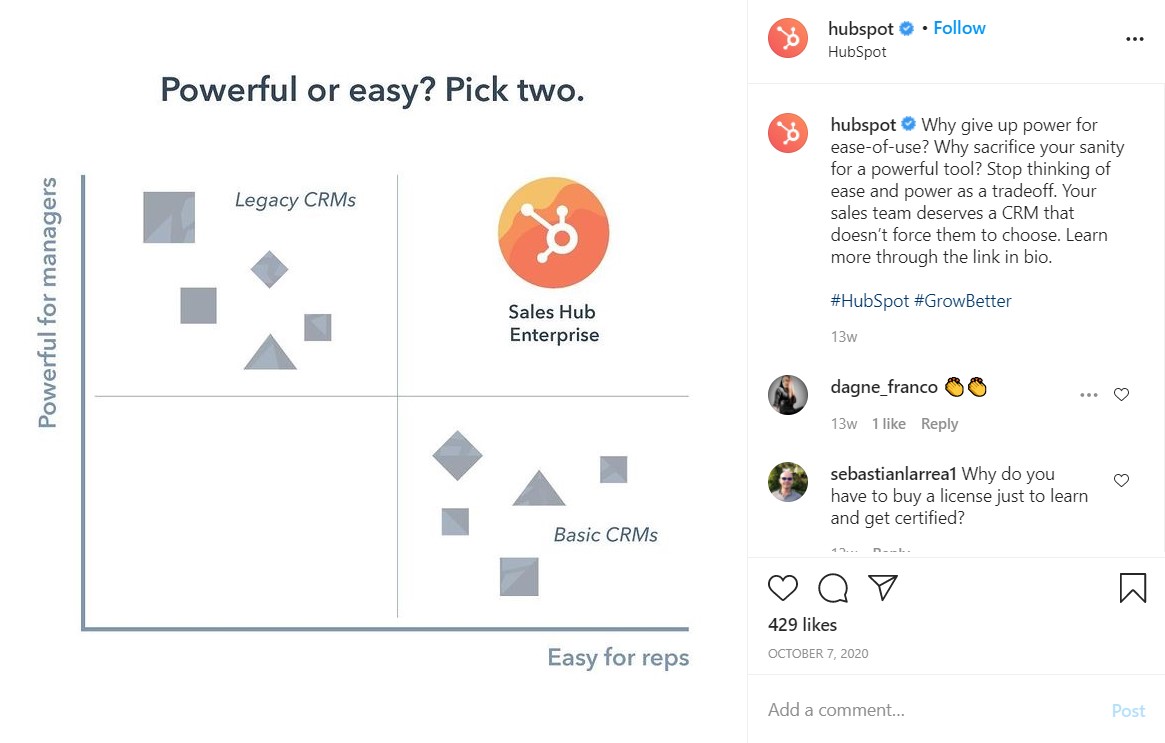Open post options three-dot menu
1165x743 pixels.
[1135, 39]
